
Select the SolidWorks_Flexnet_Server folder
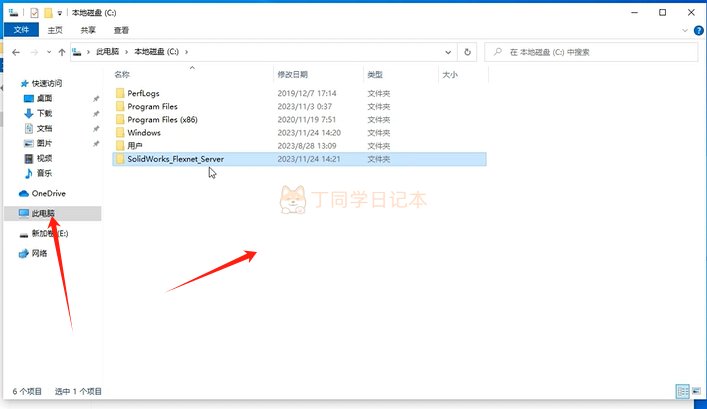[x=299, y=159]
